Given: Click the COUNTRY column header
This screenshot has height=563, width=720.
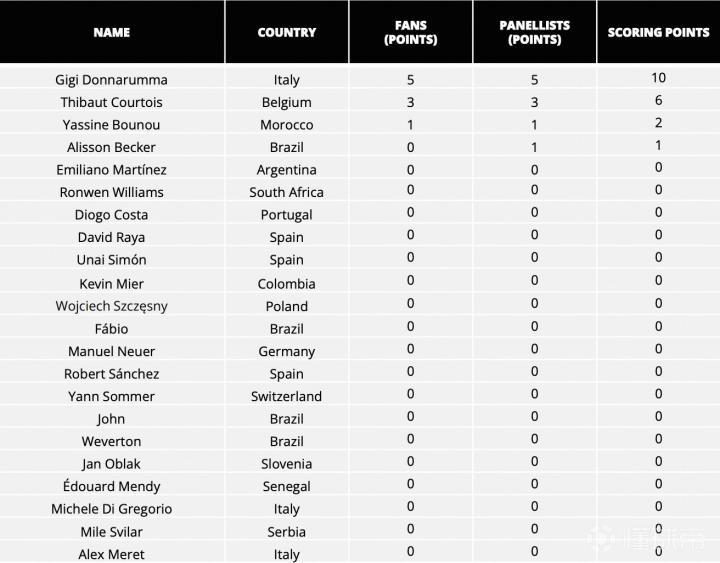Looking at the screenshot, I should (x=287, y=32).
